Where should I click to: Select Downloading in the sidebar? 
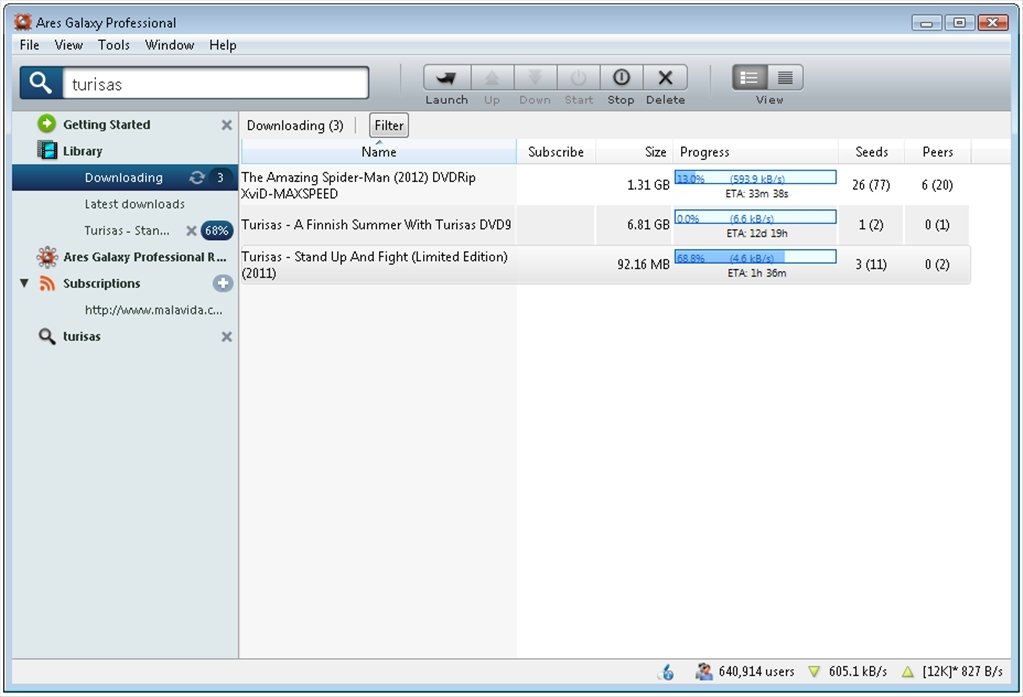tap(125, 178)
